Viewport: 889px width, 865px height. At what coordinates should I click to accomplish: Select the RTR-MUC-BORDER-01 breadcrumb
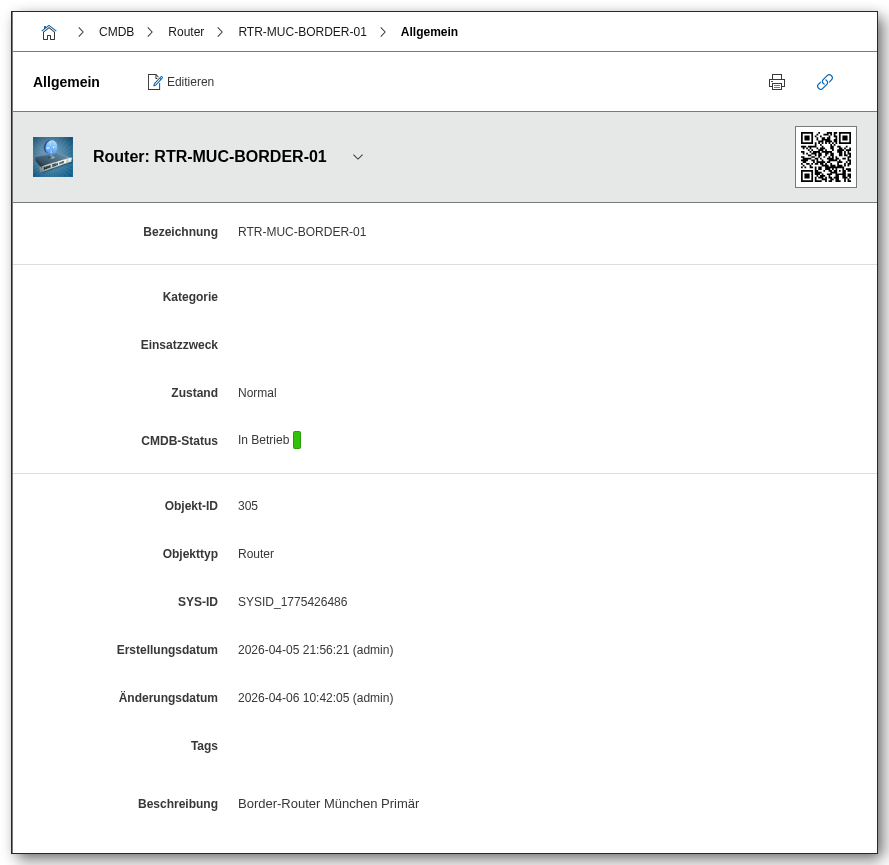[x=302, y=32]
